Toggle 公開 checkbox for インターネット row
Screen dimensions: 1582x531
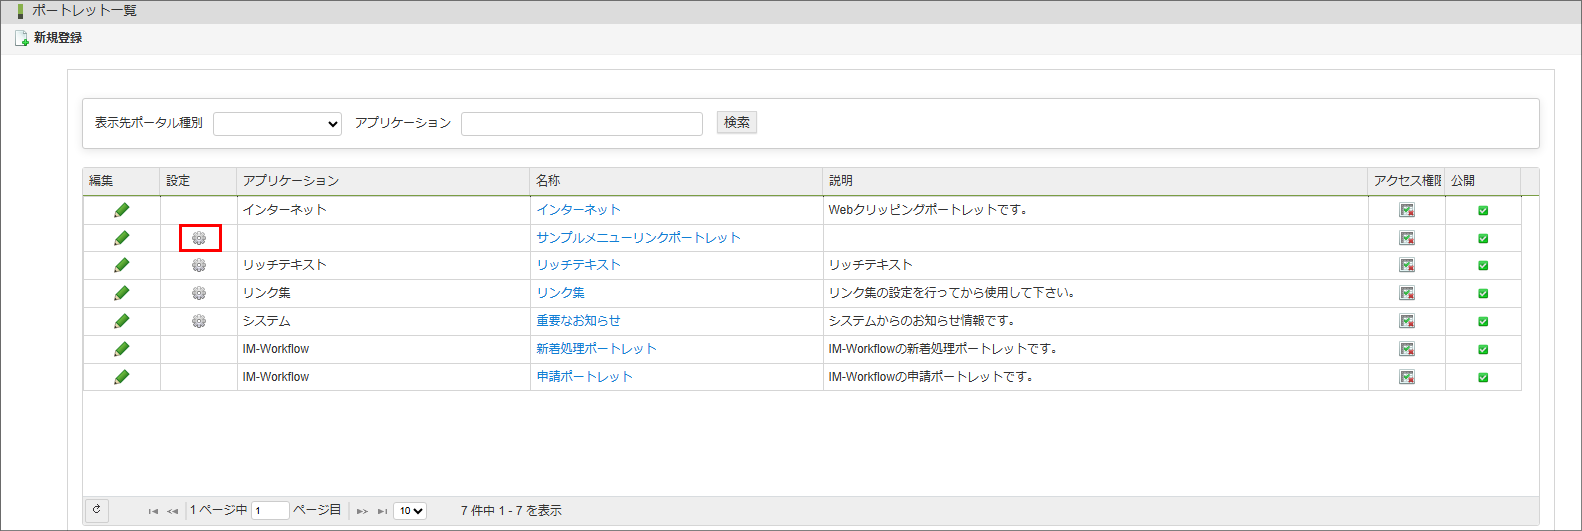point(1483,210)
